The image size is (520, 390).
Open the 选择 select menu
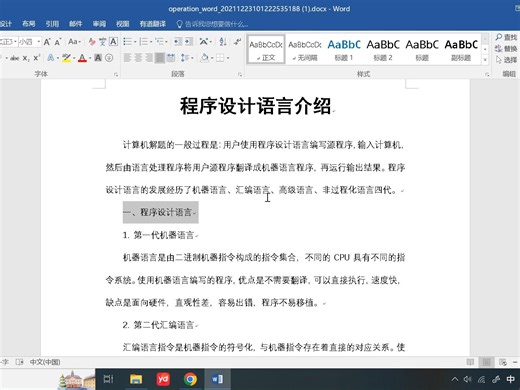(506, 60)
